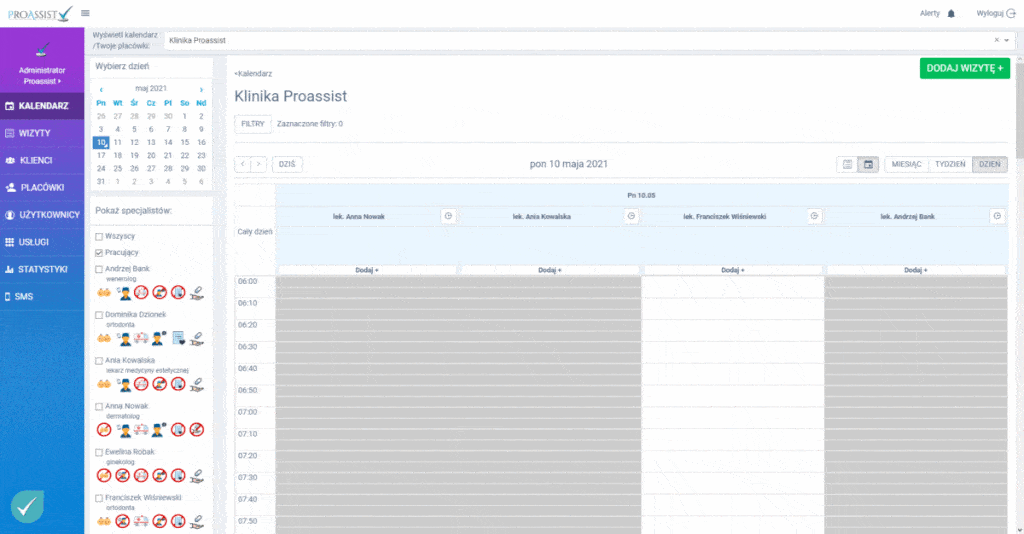The width and height of the screenshot is (1024, 534).
Task: Click the Proassist logo
Action: pos(40,14)
